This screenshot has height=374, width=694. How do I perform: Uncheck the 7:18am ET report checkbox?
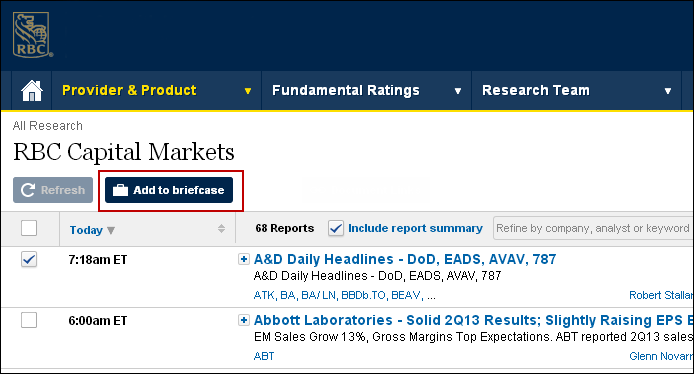tap(29, 259)
